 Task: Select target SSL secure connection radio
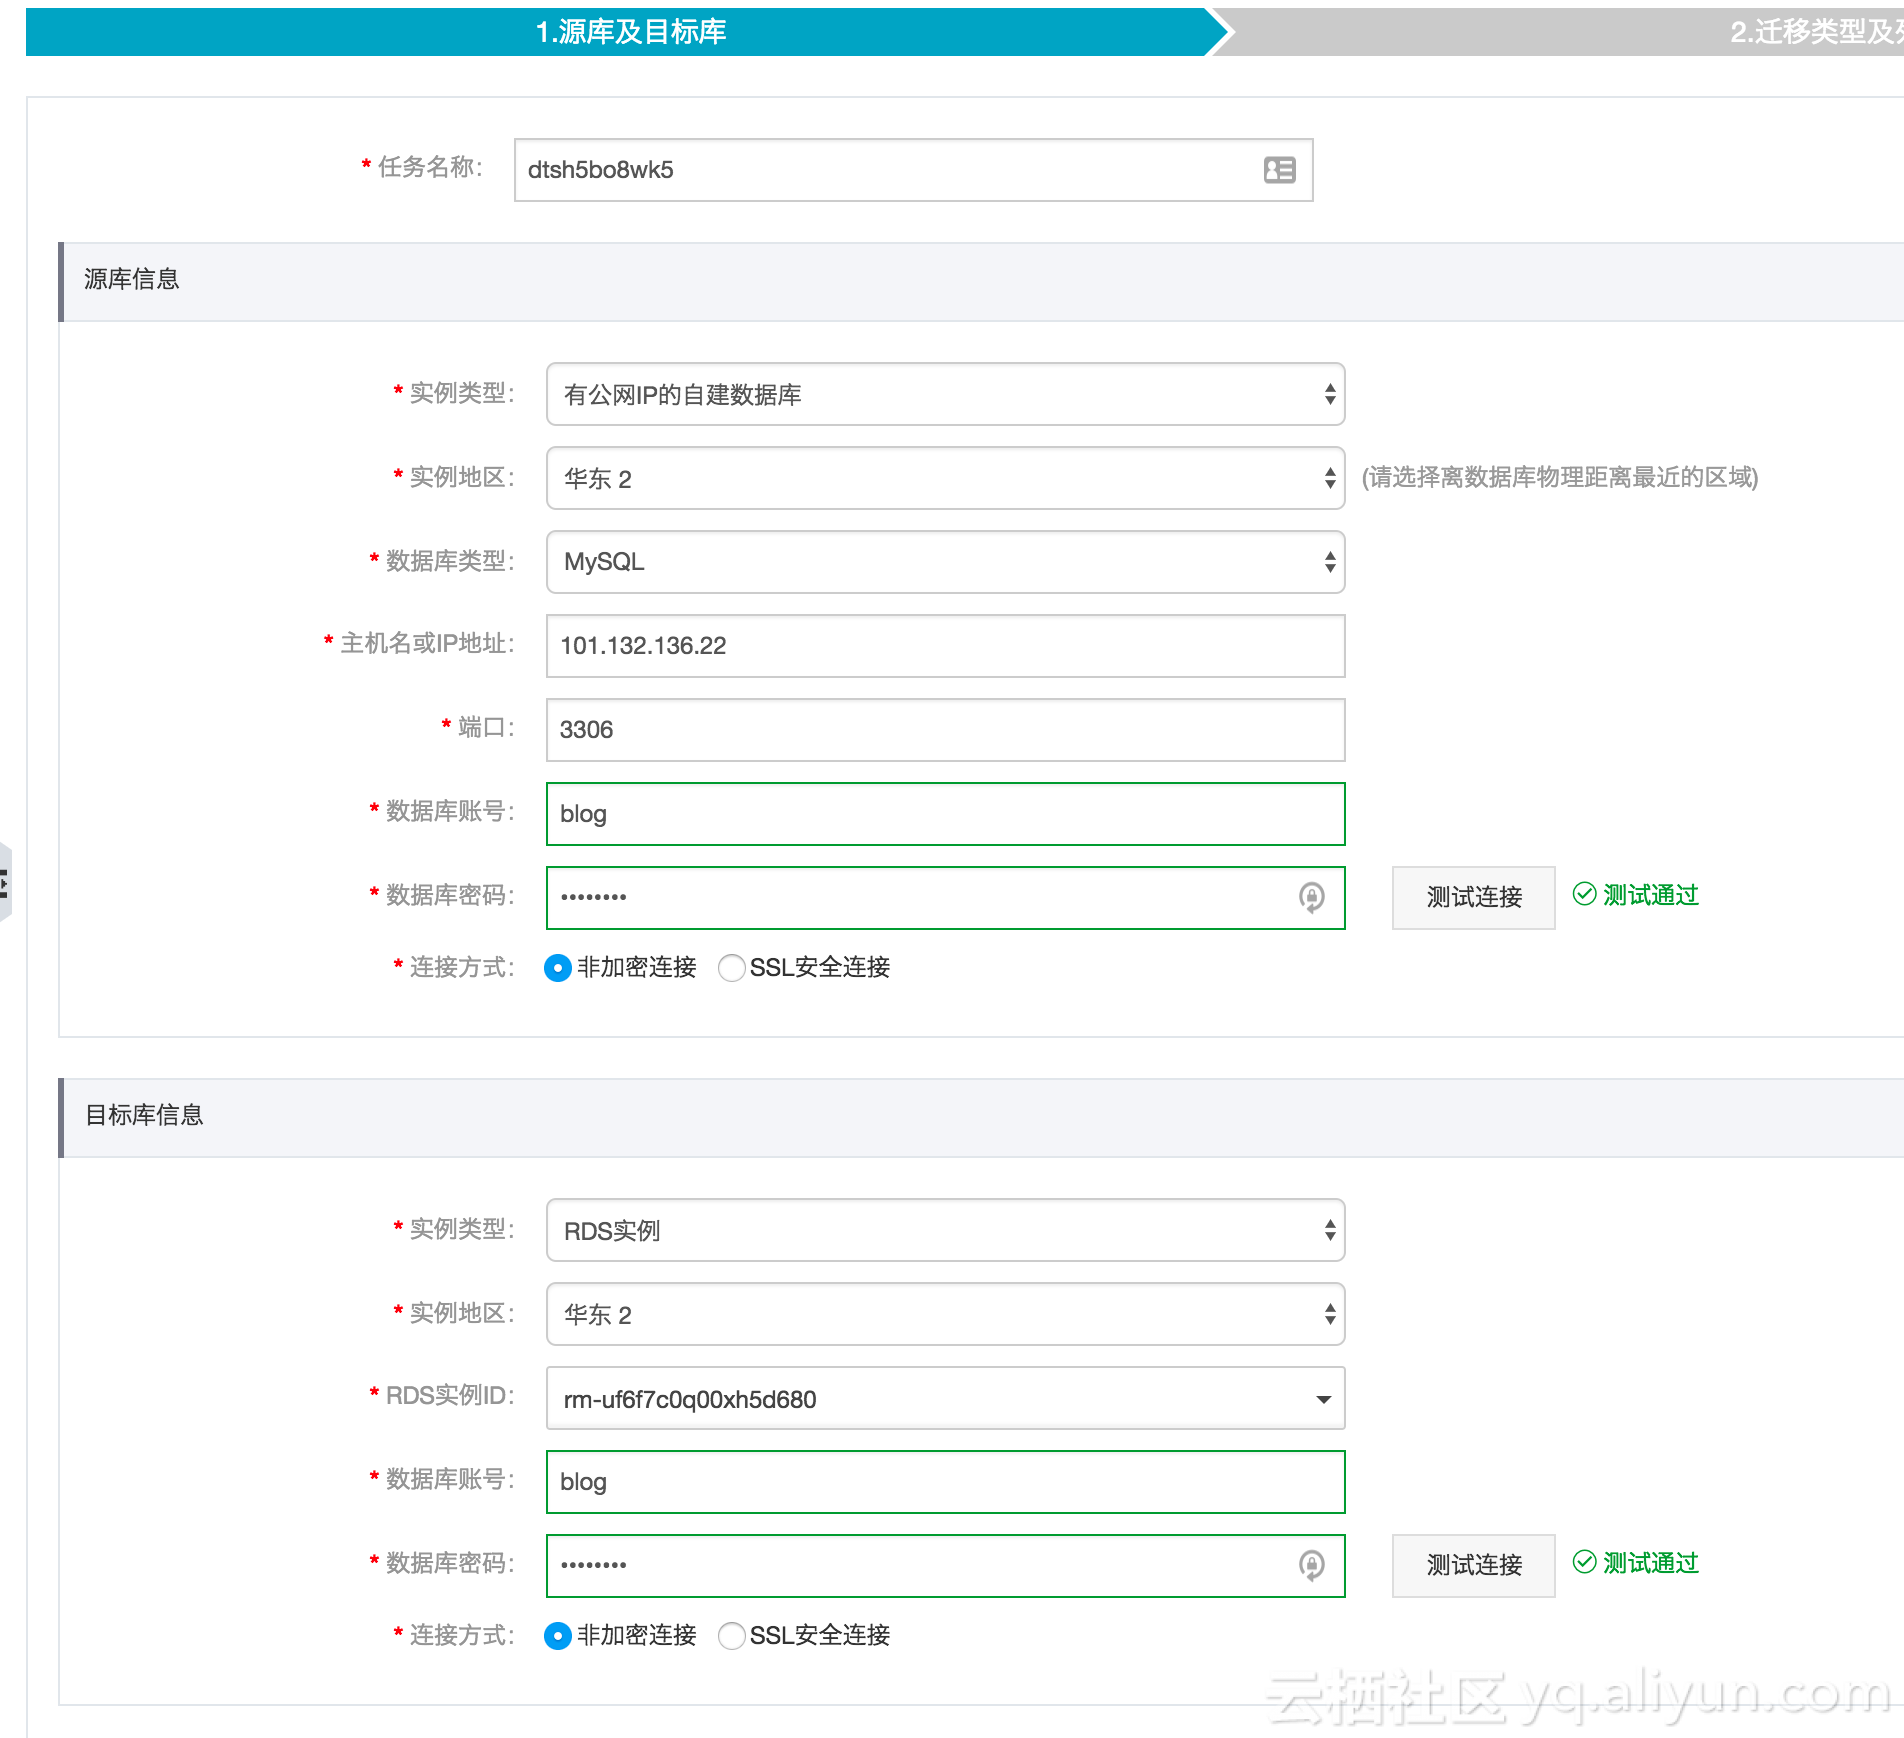tap(731, 1636)
